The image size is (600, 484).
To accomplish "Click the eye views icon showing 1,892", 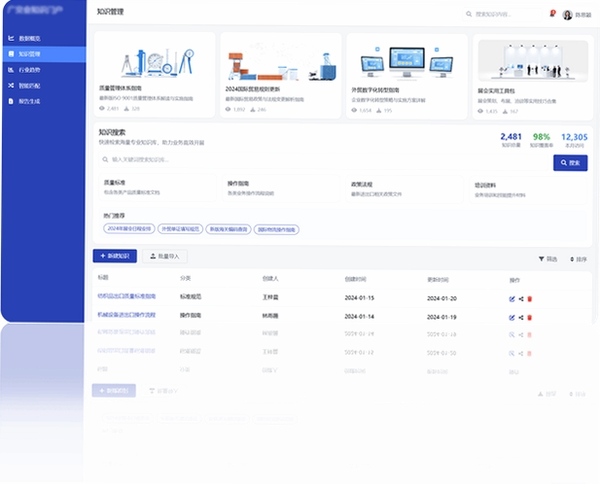I will point(228,109).
